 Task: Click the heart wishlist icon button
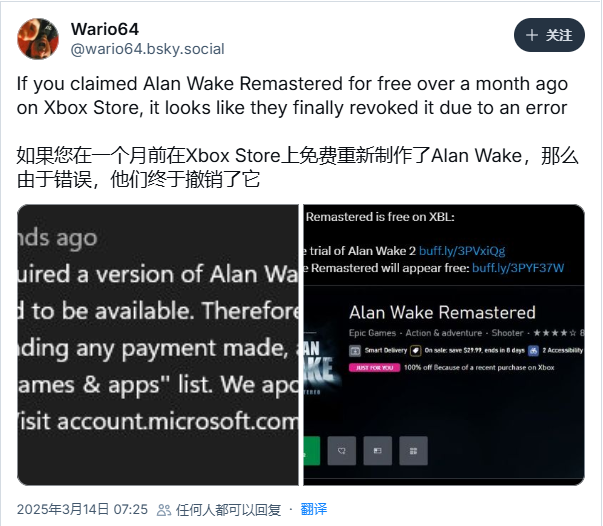[341, 451]
